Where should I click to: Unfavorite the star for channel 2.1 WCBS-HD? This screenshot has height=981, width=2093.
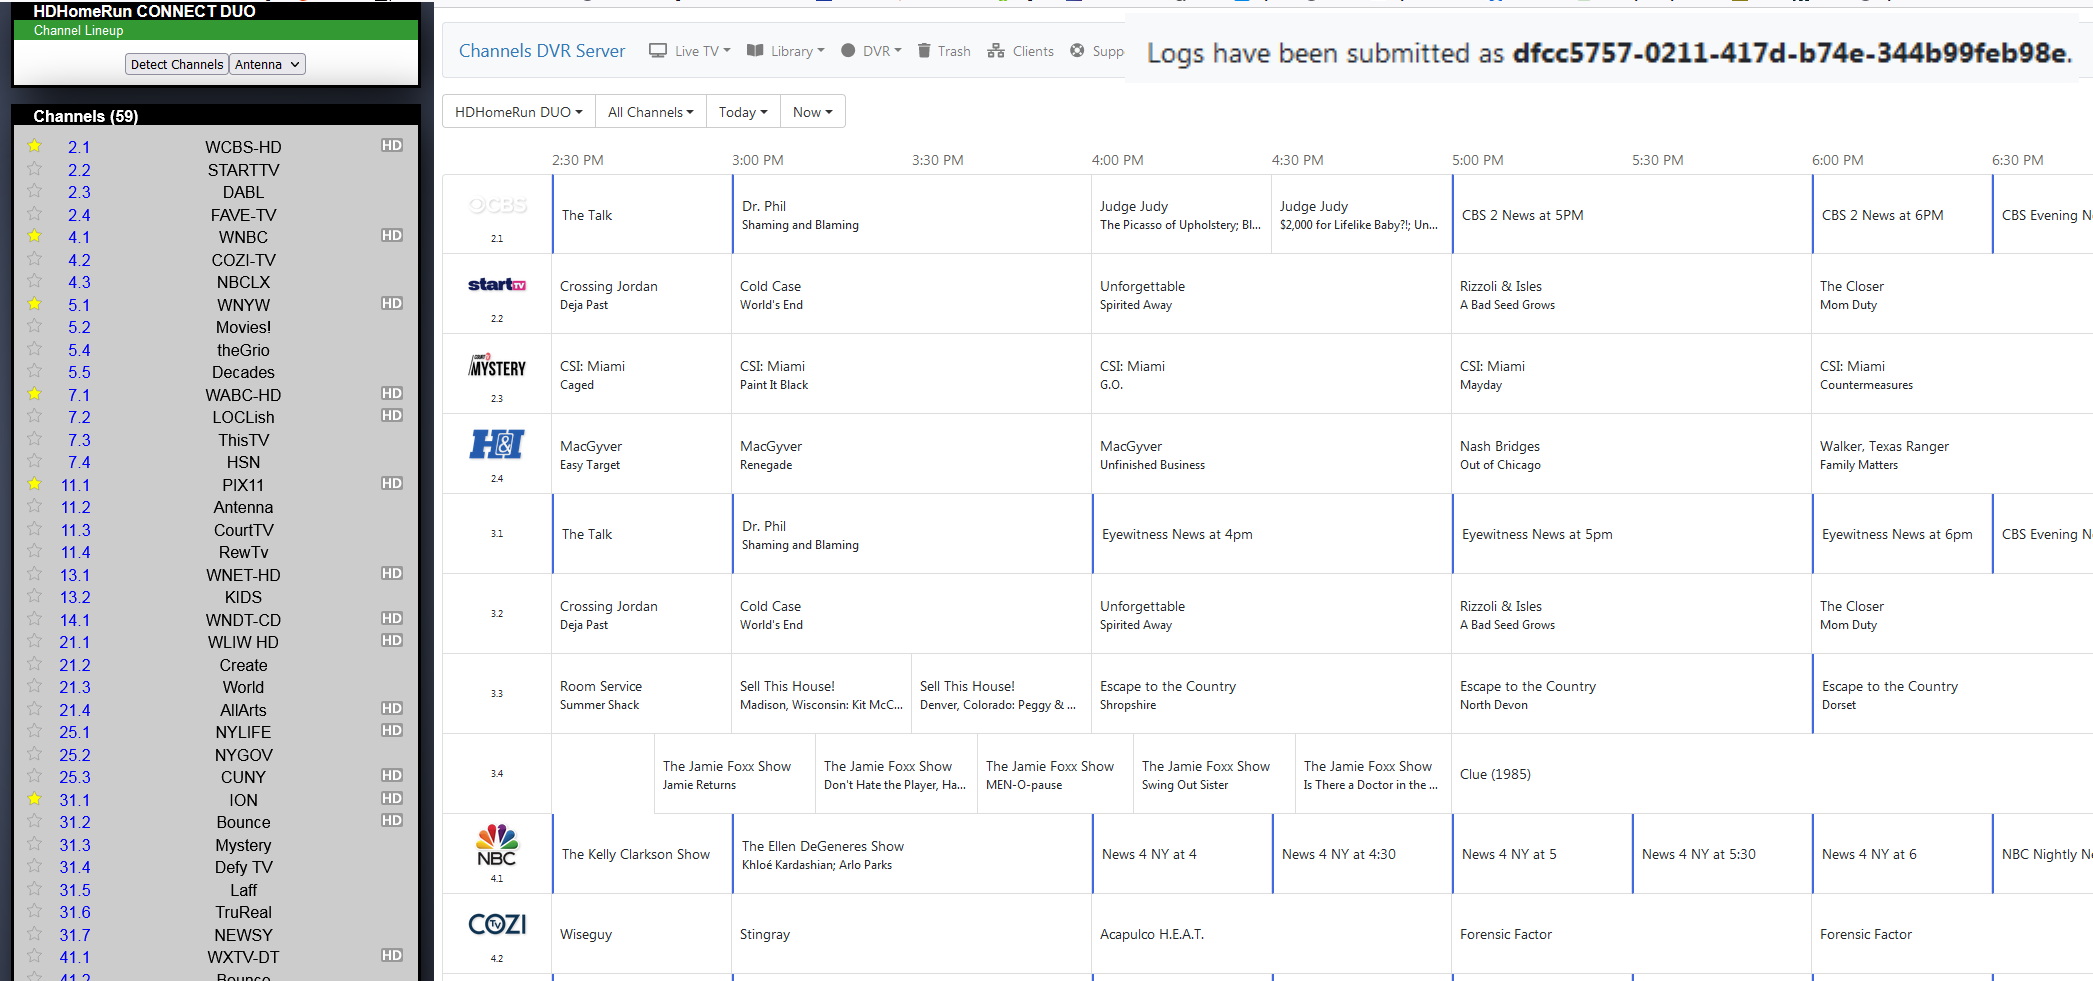tap(35, 146)
